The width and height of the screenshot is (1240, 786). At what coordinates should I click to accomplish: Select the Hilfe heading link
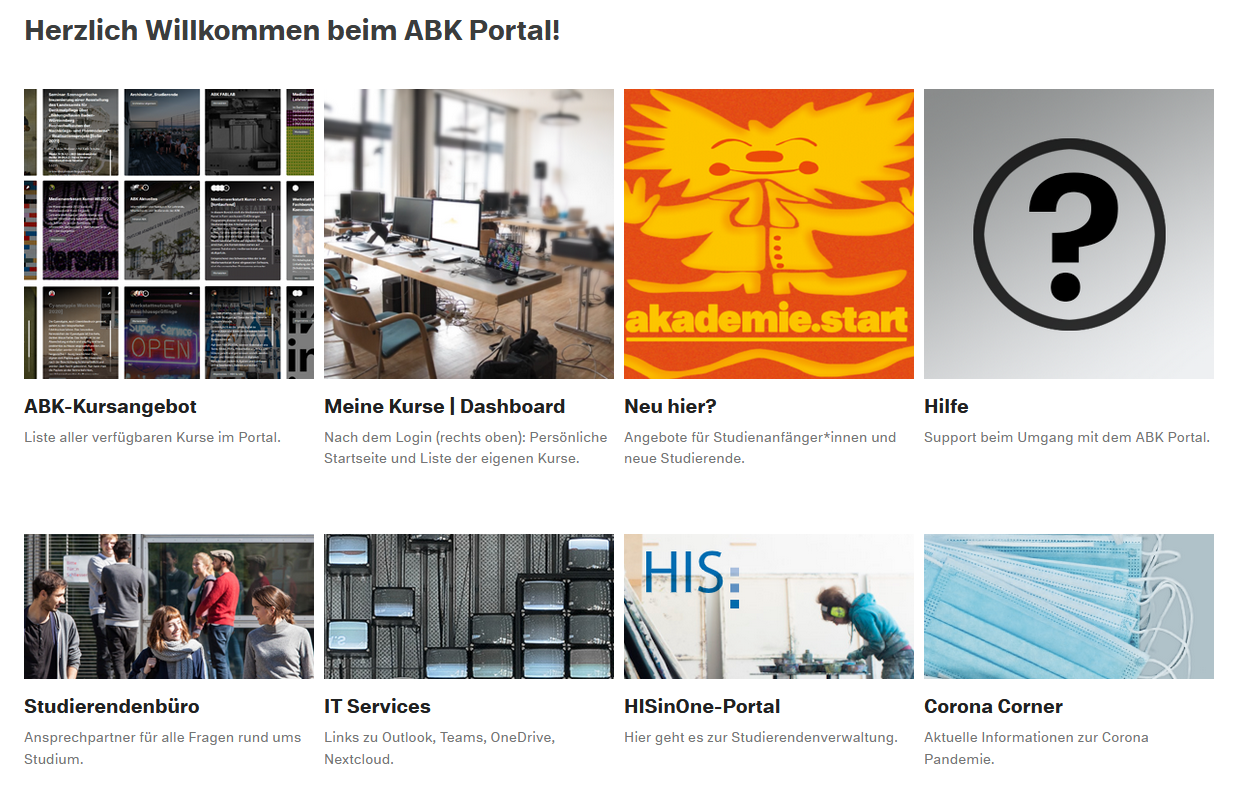point(946,406)
